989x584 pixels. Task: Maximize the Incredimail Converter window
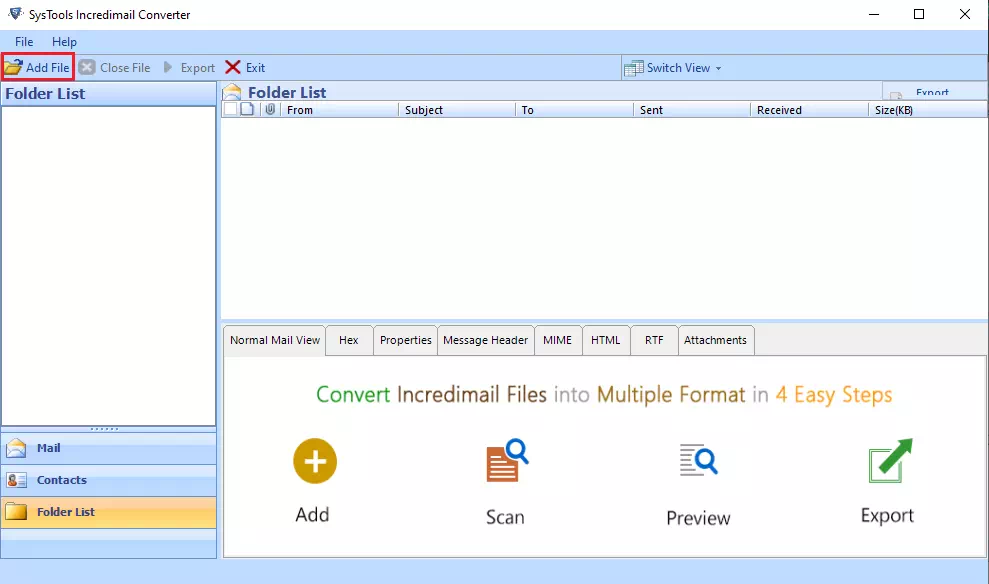[x=919, y=14]
